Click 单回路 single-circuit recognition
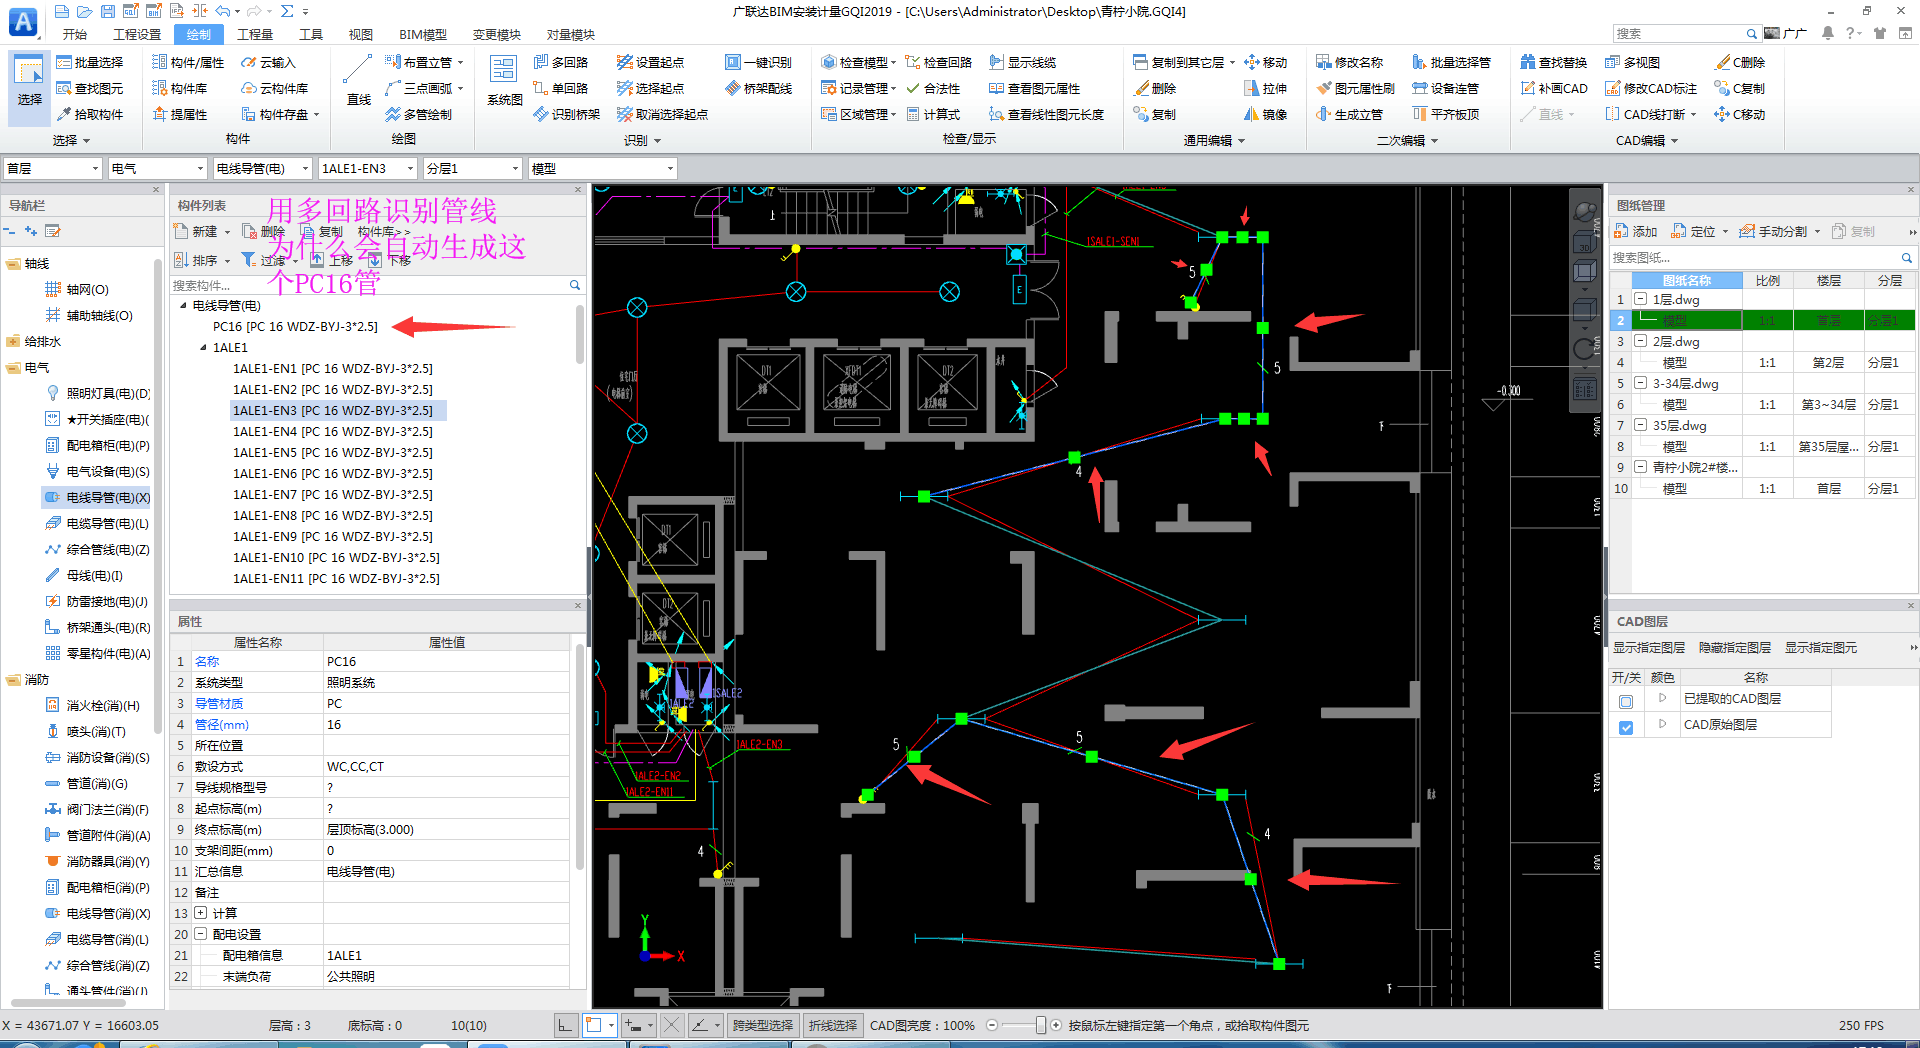Screen dimensions: 1920x1048 [x=561, y=88]
